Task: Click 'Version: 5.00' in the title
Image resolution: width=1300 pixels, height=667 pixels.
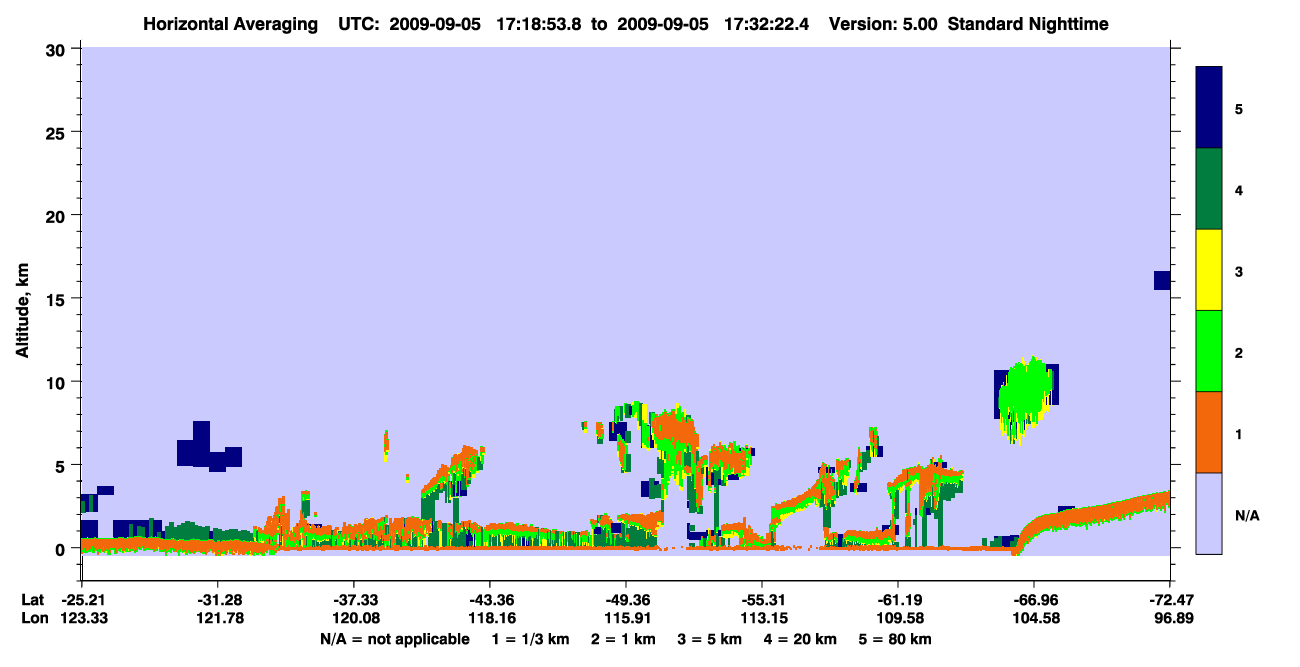Action: pyautogui.click(x=883, y=23)
